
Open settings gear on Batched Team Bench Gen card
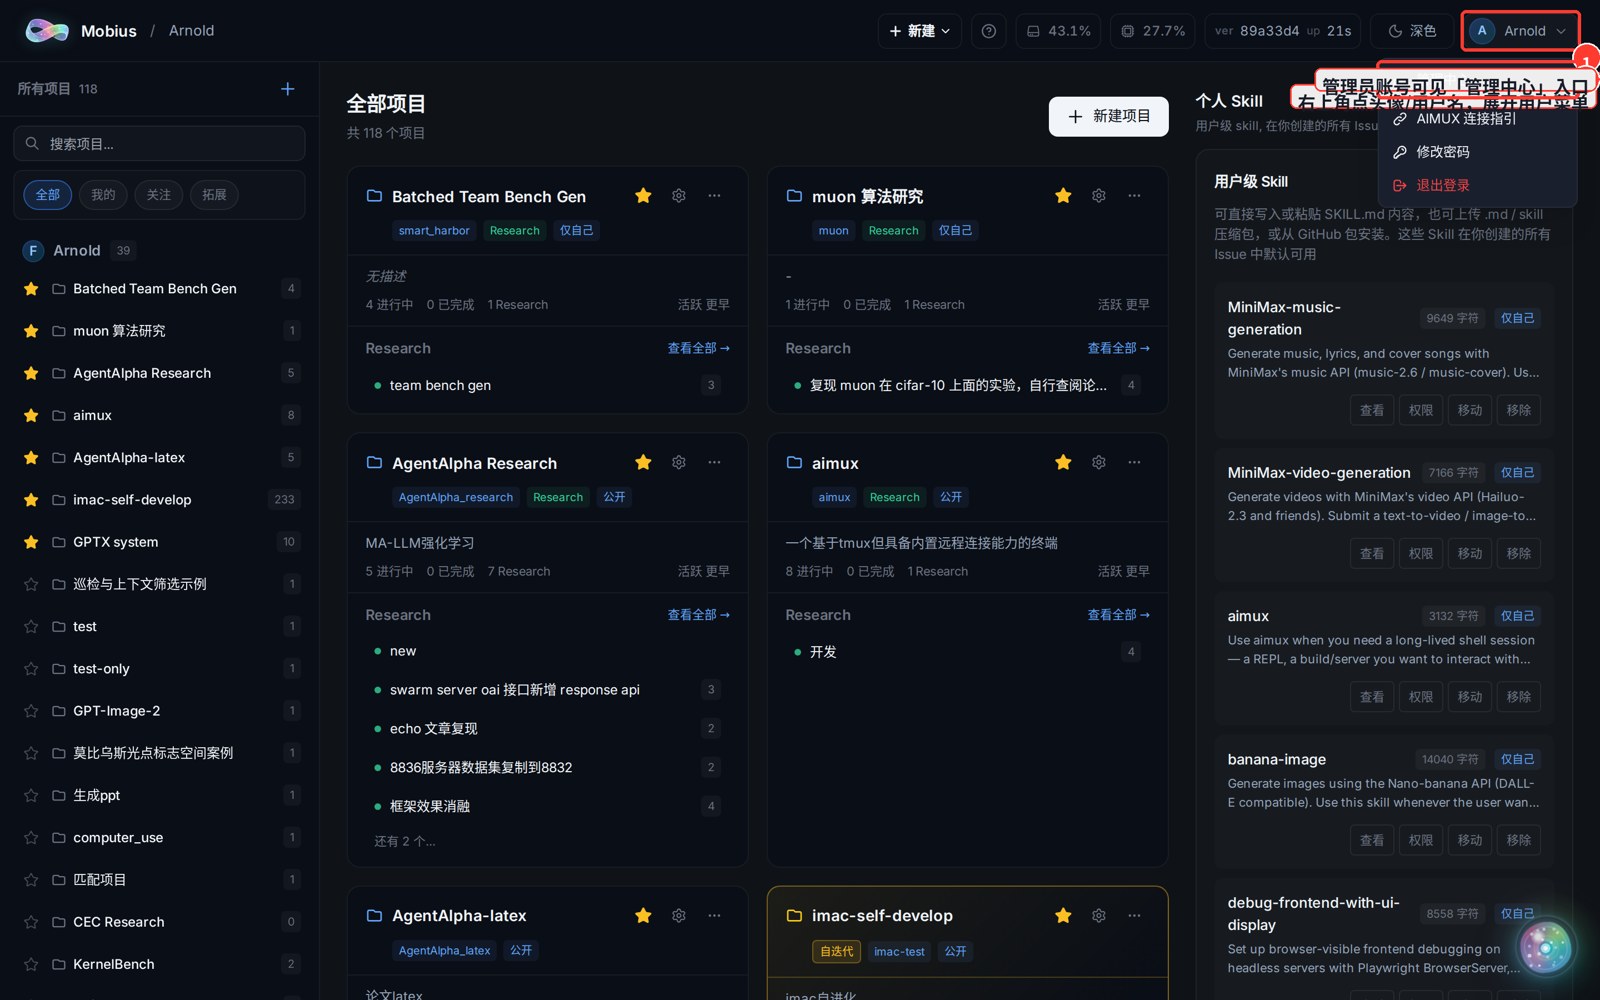coord(679,196)
